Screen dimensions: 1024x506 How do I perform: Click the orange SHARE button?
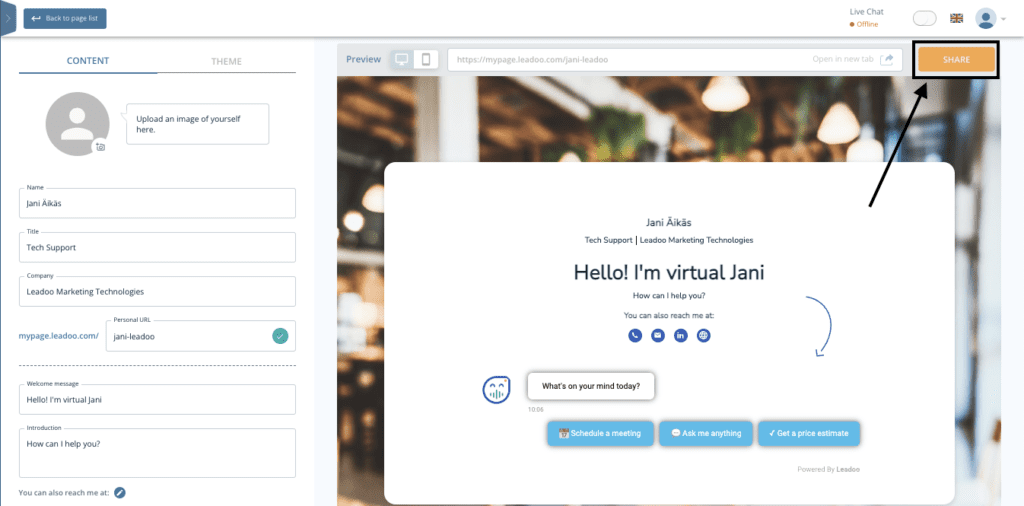(x=956, y=60)
